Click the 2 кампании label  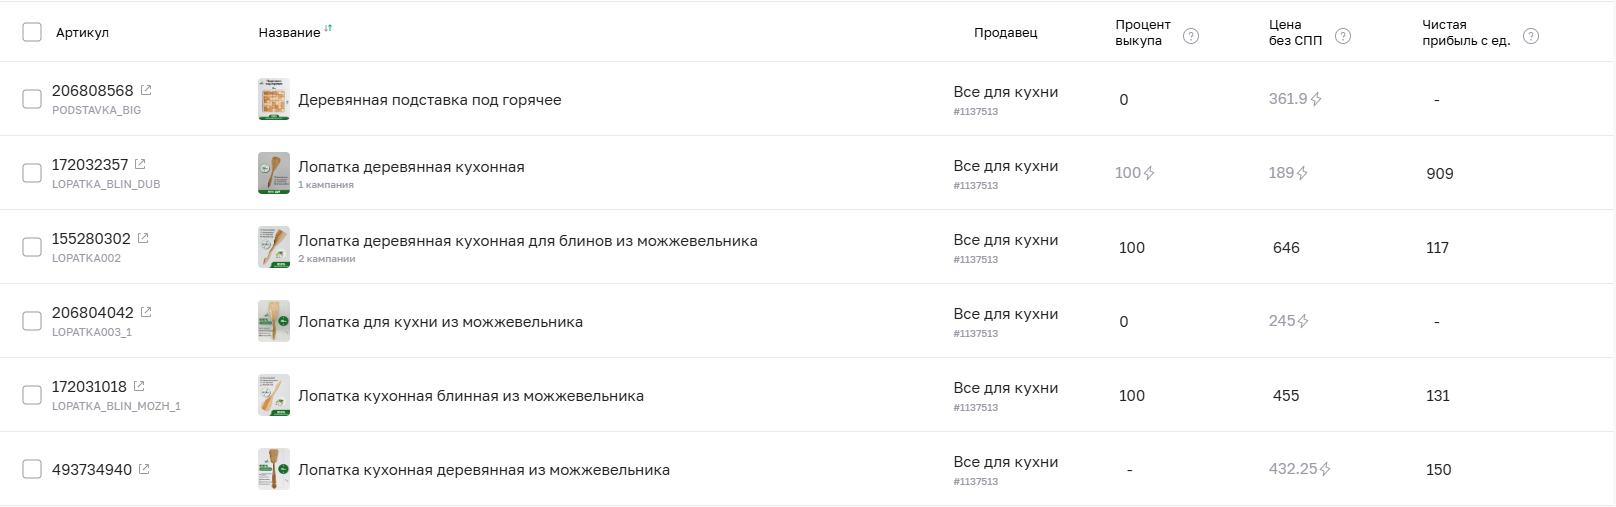point(326,259)
